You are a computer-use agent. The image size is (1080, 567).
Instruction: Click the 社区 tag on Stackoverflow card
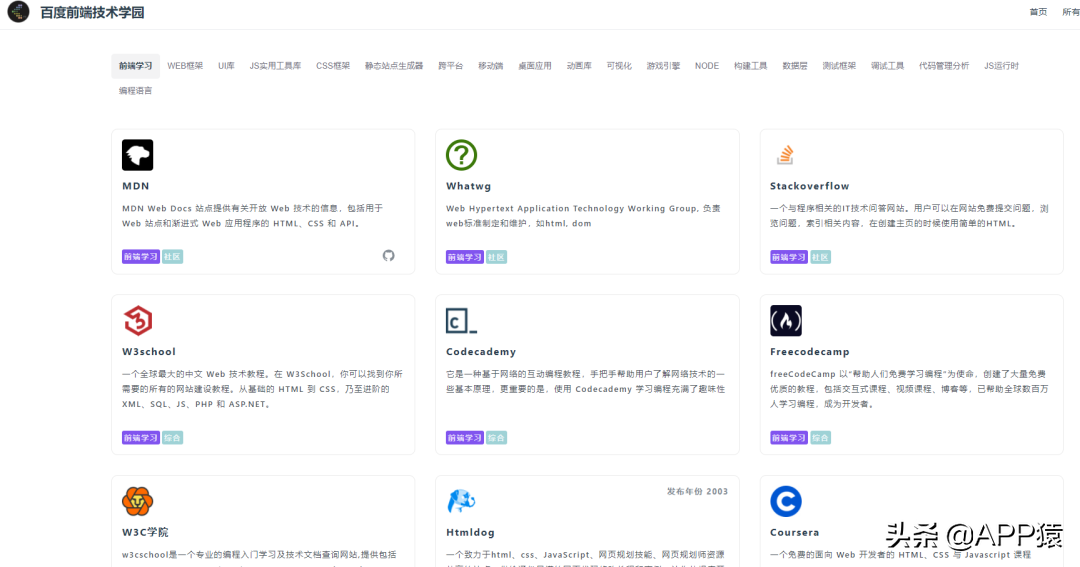pos(820,257)
